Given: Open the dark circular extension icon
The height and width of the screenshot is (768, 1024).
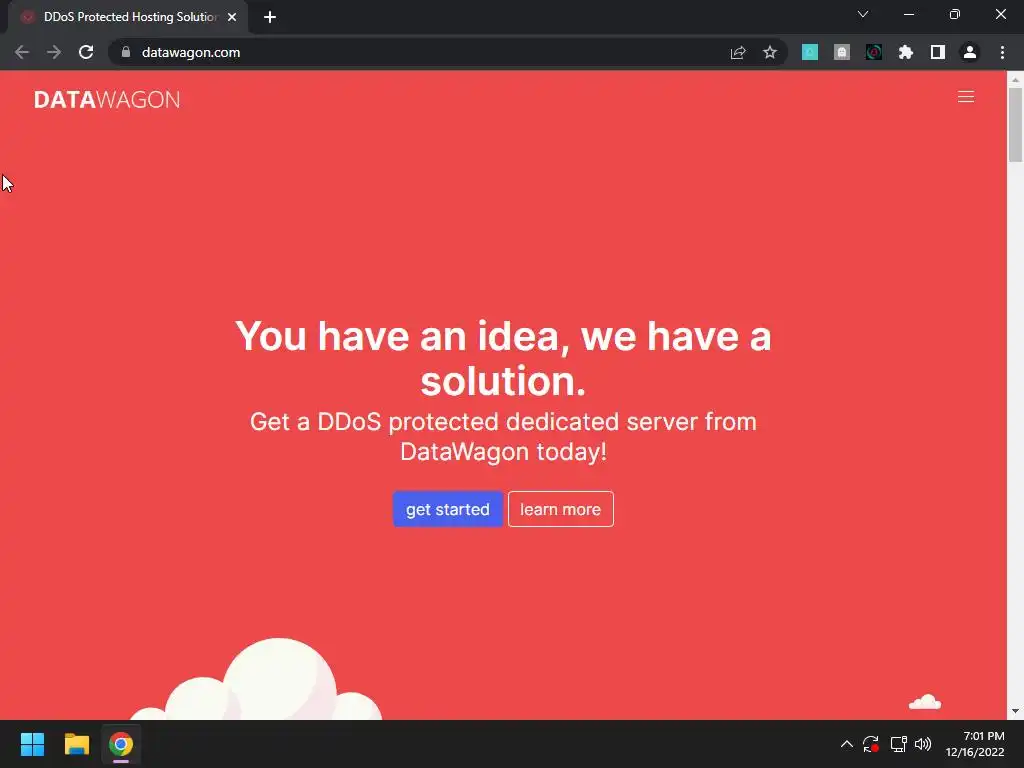Looking at the screenshot, I should 874,52.
